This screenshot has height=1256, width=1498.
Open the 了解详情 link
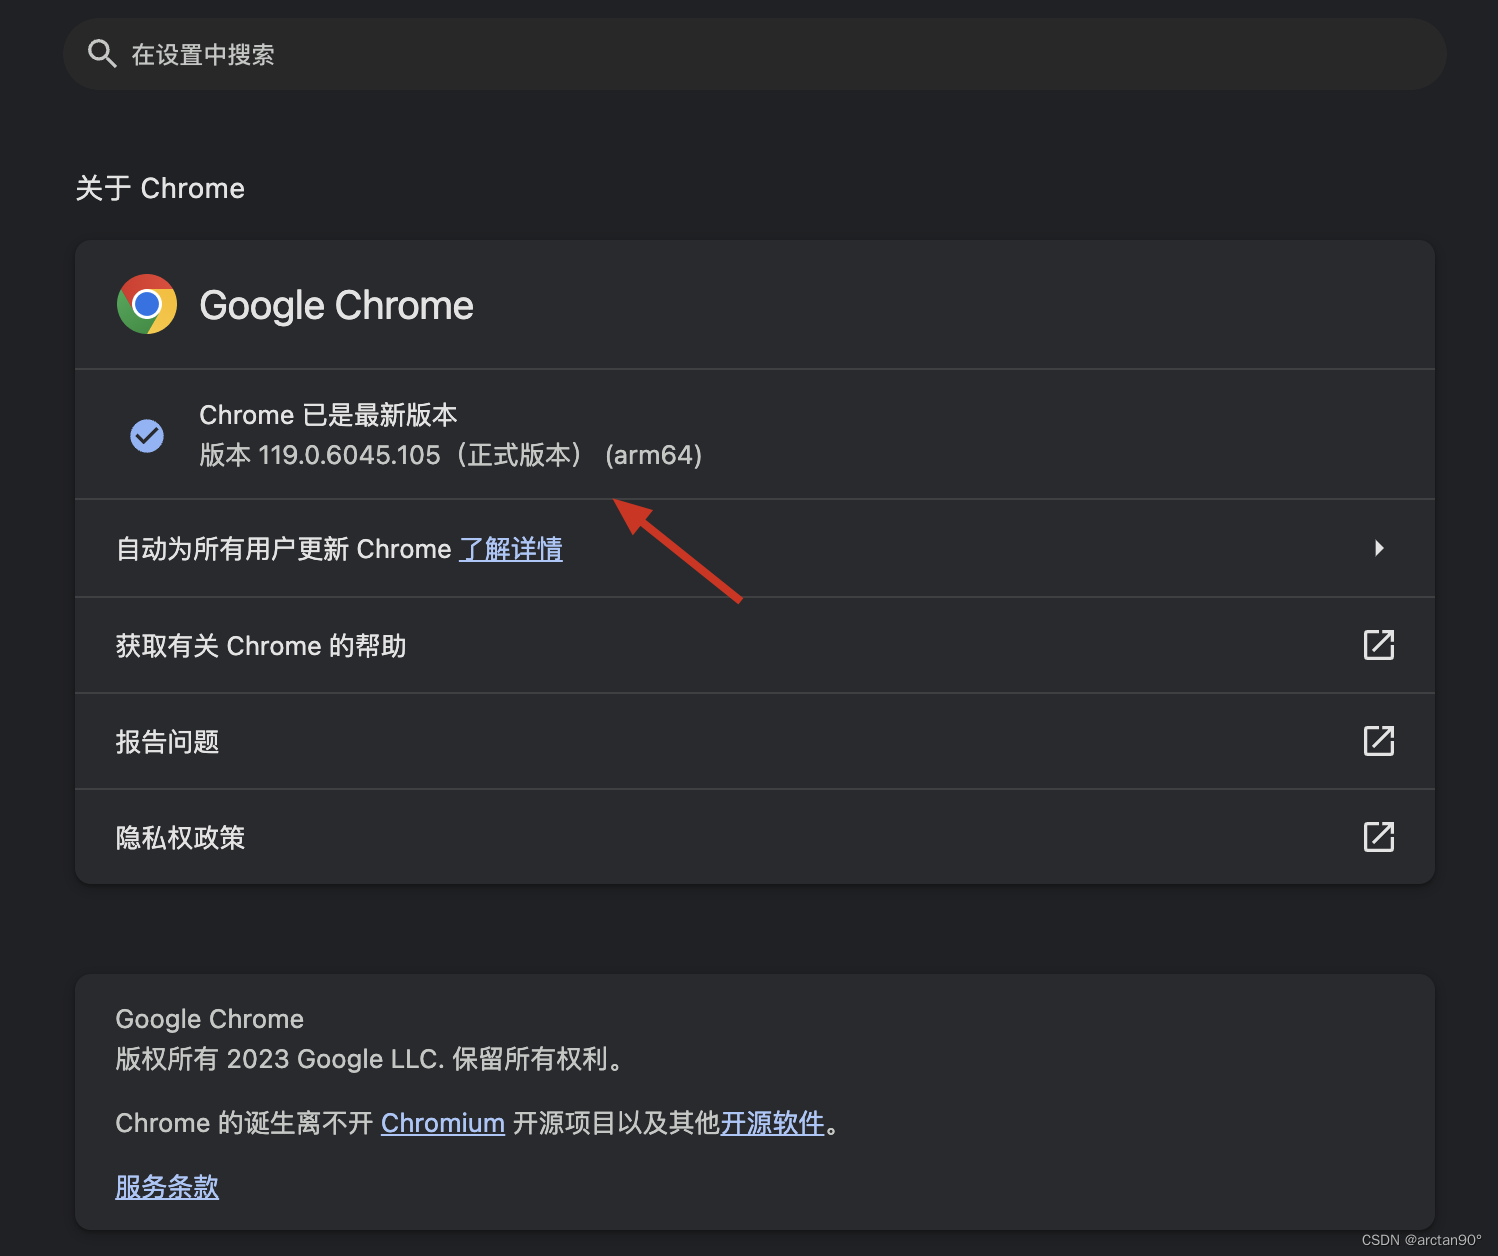pos(511,548)
